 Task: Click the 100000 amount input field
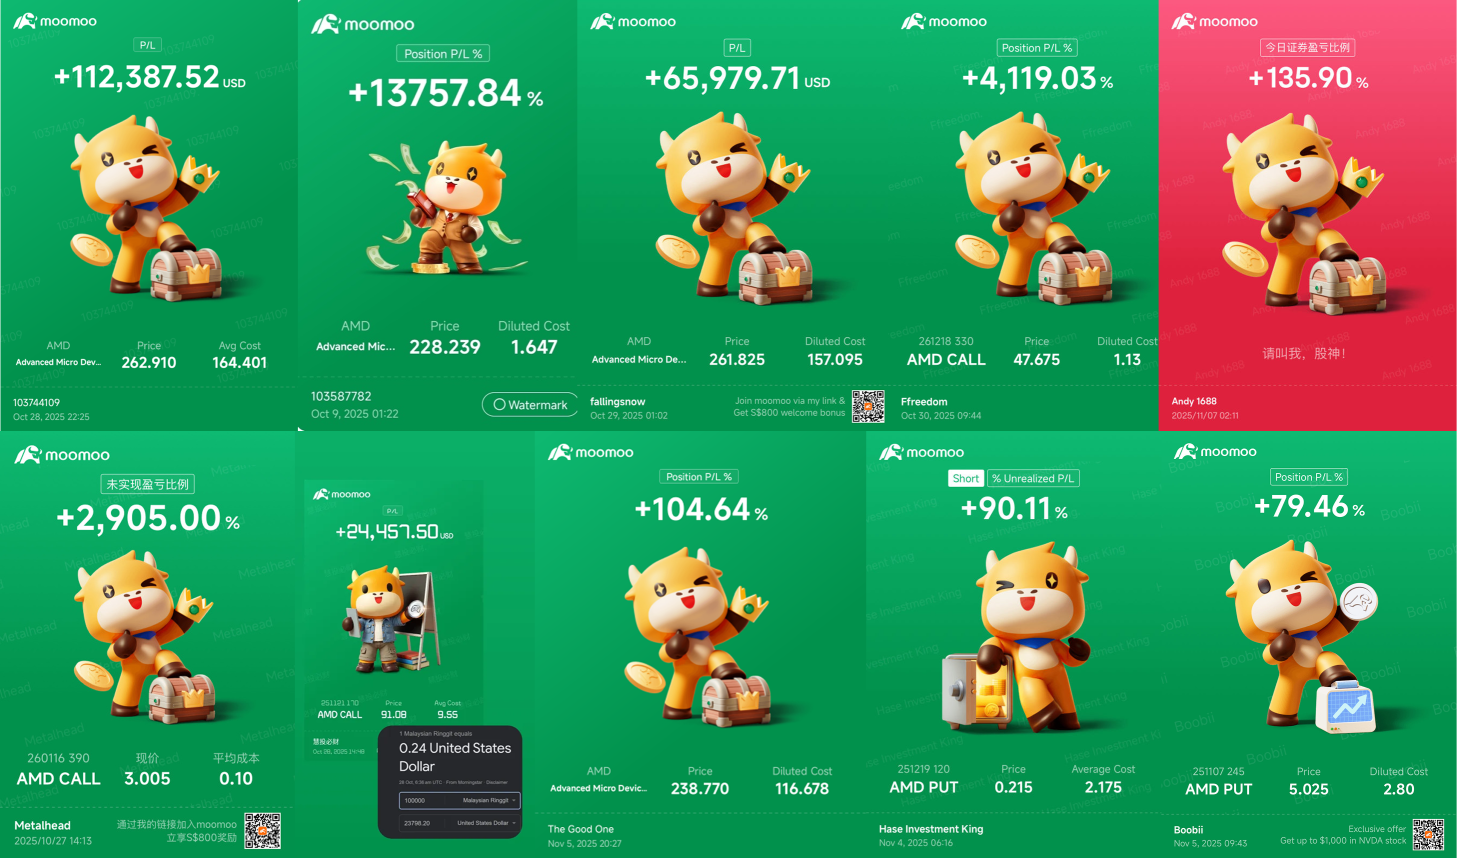pos(422,800)
